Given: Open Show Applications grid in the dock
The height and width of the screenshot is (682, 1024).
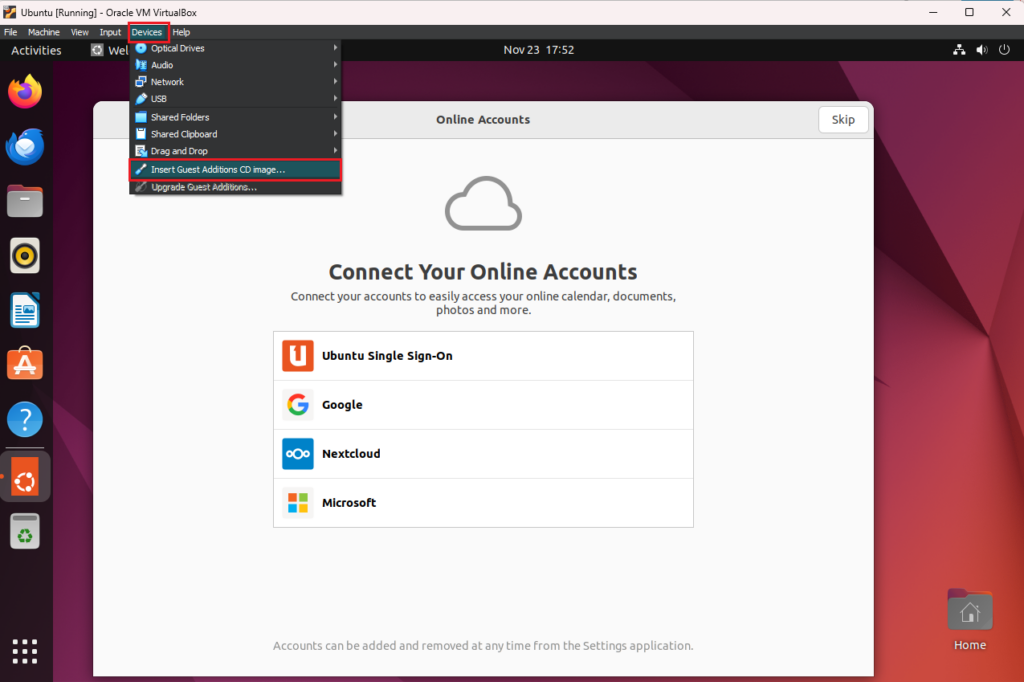Looking at the screenshot, I should point(24,651).
